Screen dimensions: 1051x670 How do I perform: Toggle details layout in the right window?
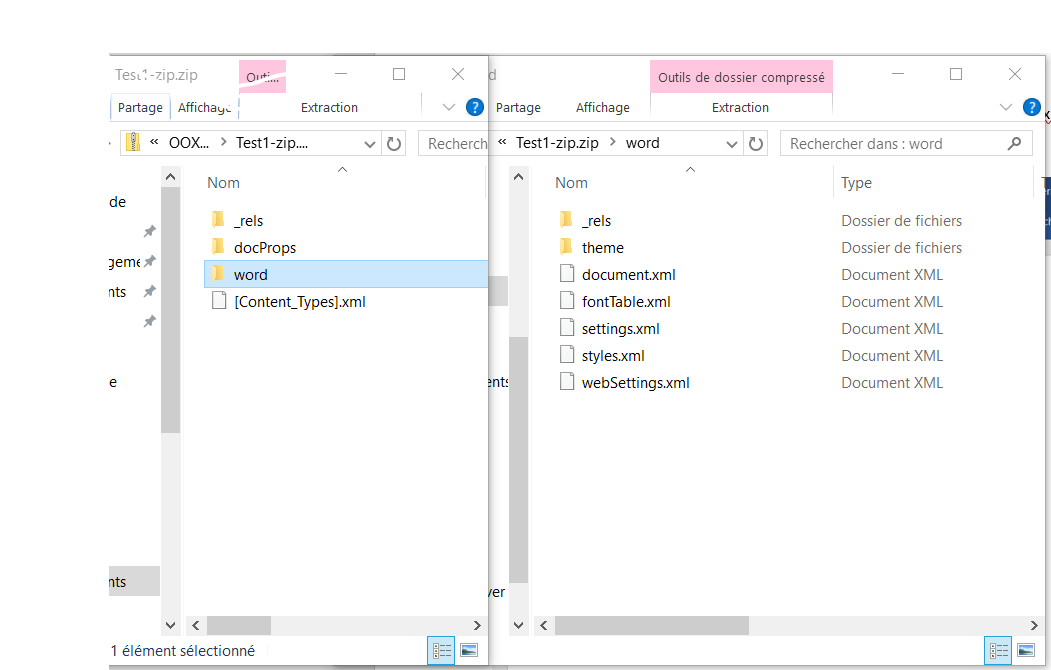(x=998, y=650)
